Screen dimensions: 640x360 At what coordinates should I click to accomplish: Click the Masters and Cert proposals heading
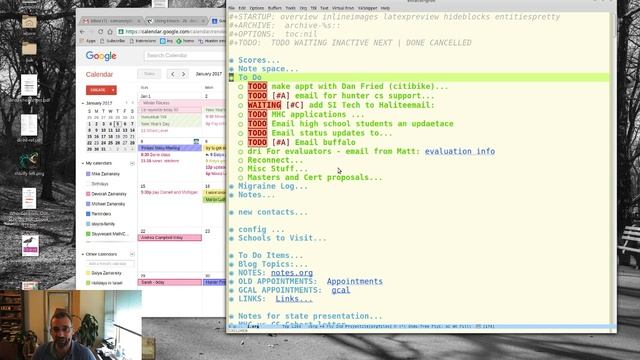(x=315, y=178)
